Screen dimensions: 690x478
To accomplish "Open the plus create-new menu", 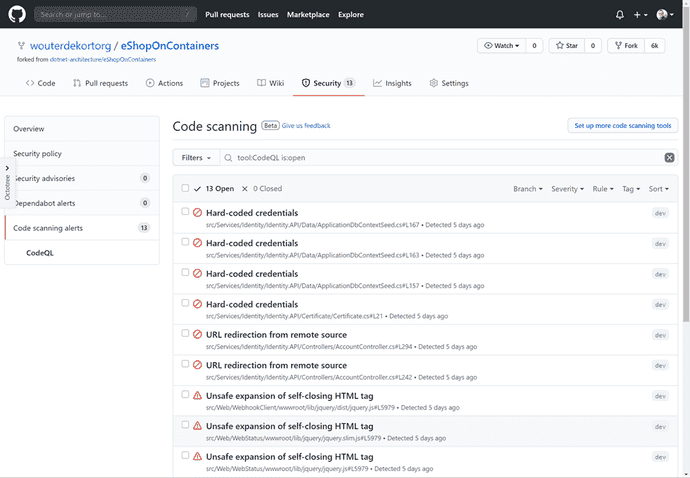I will click(640, 15).
